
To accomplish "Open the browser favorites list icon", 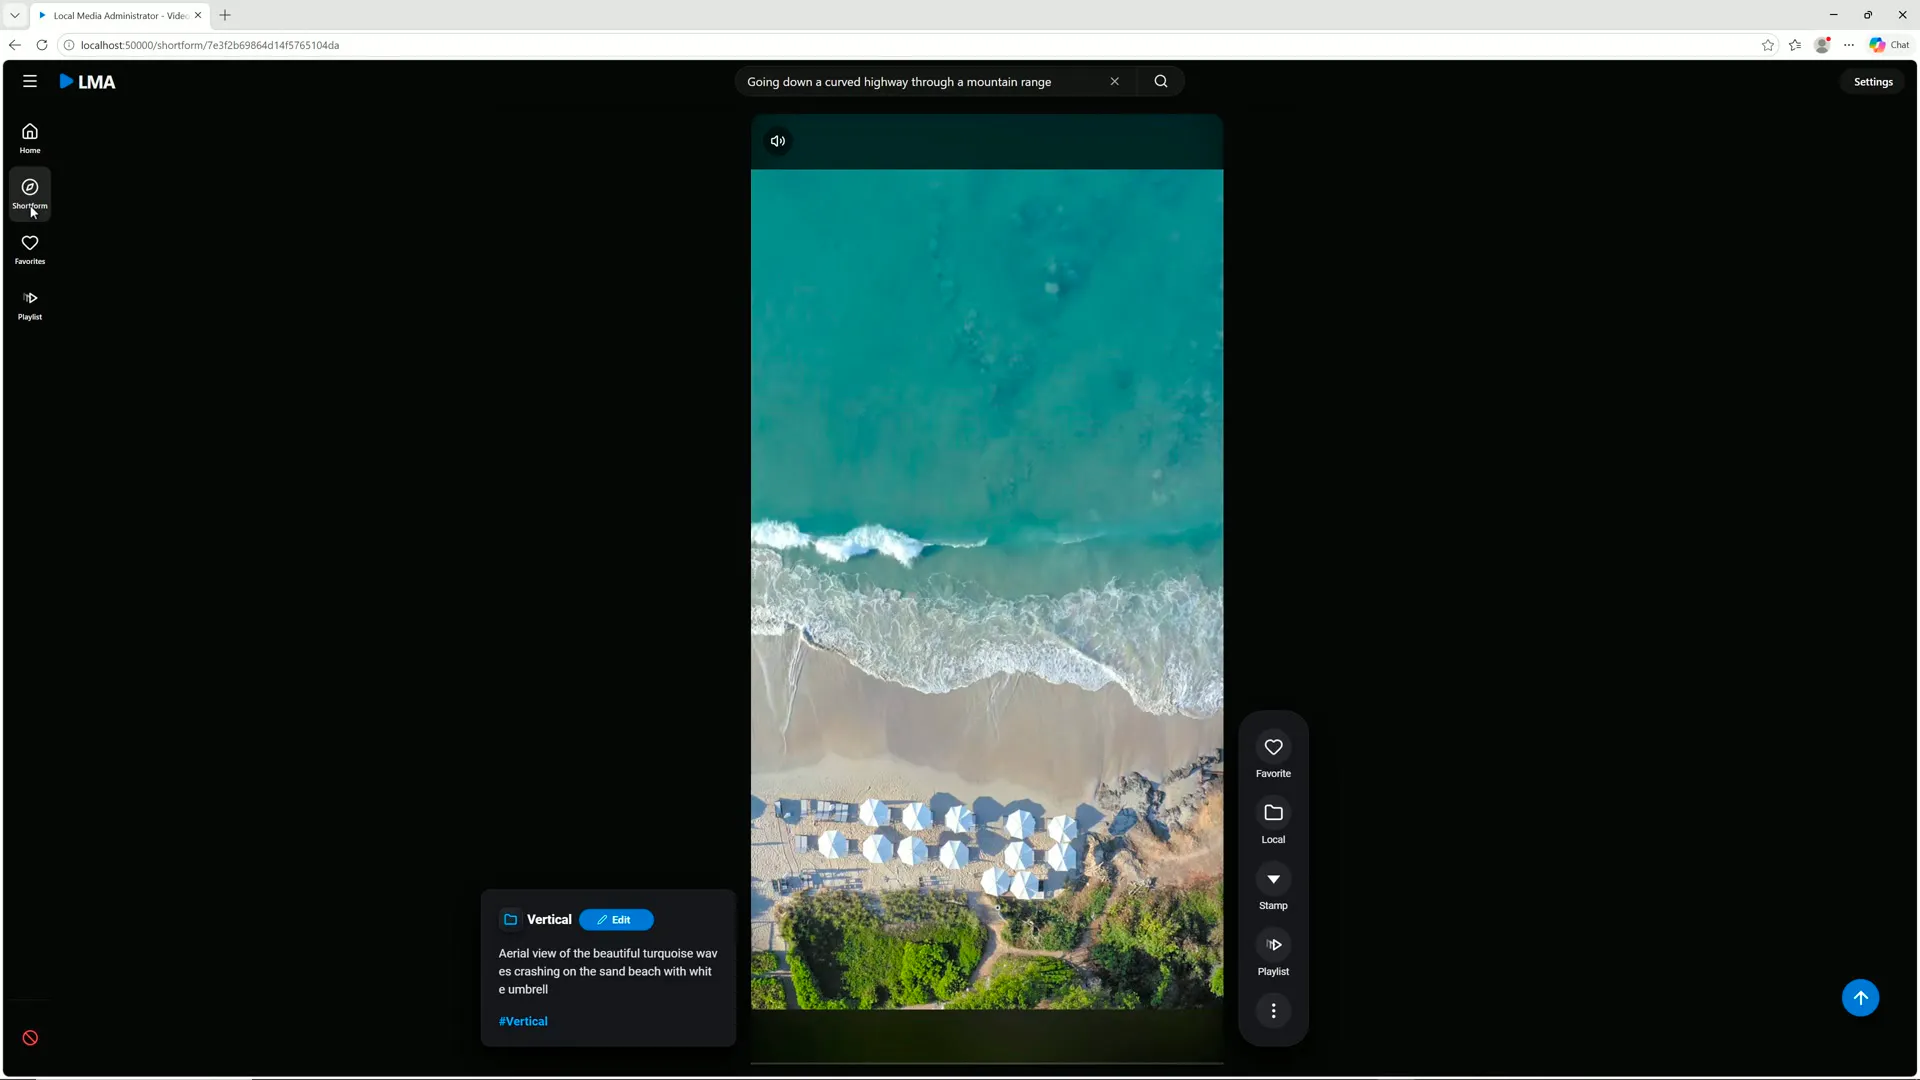I will (x=1795, y=45).
